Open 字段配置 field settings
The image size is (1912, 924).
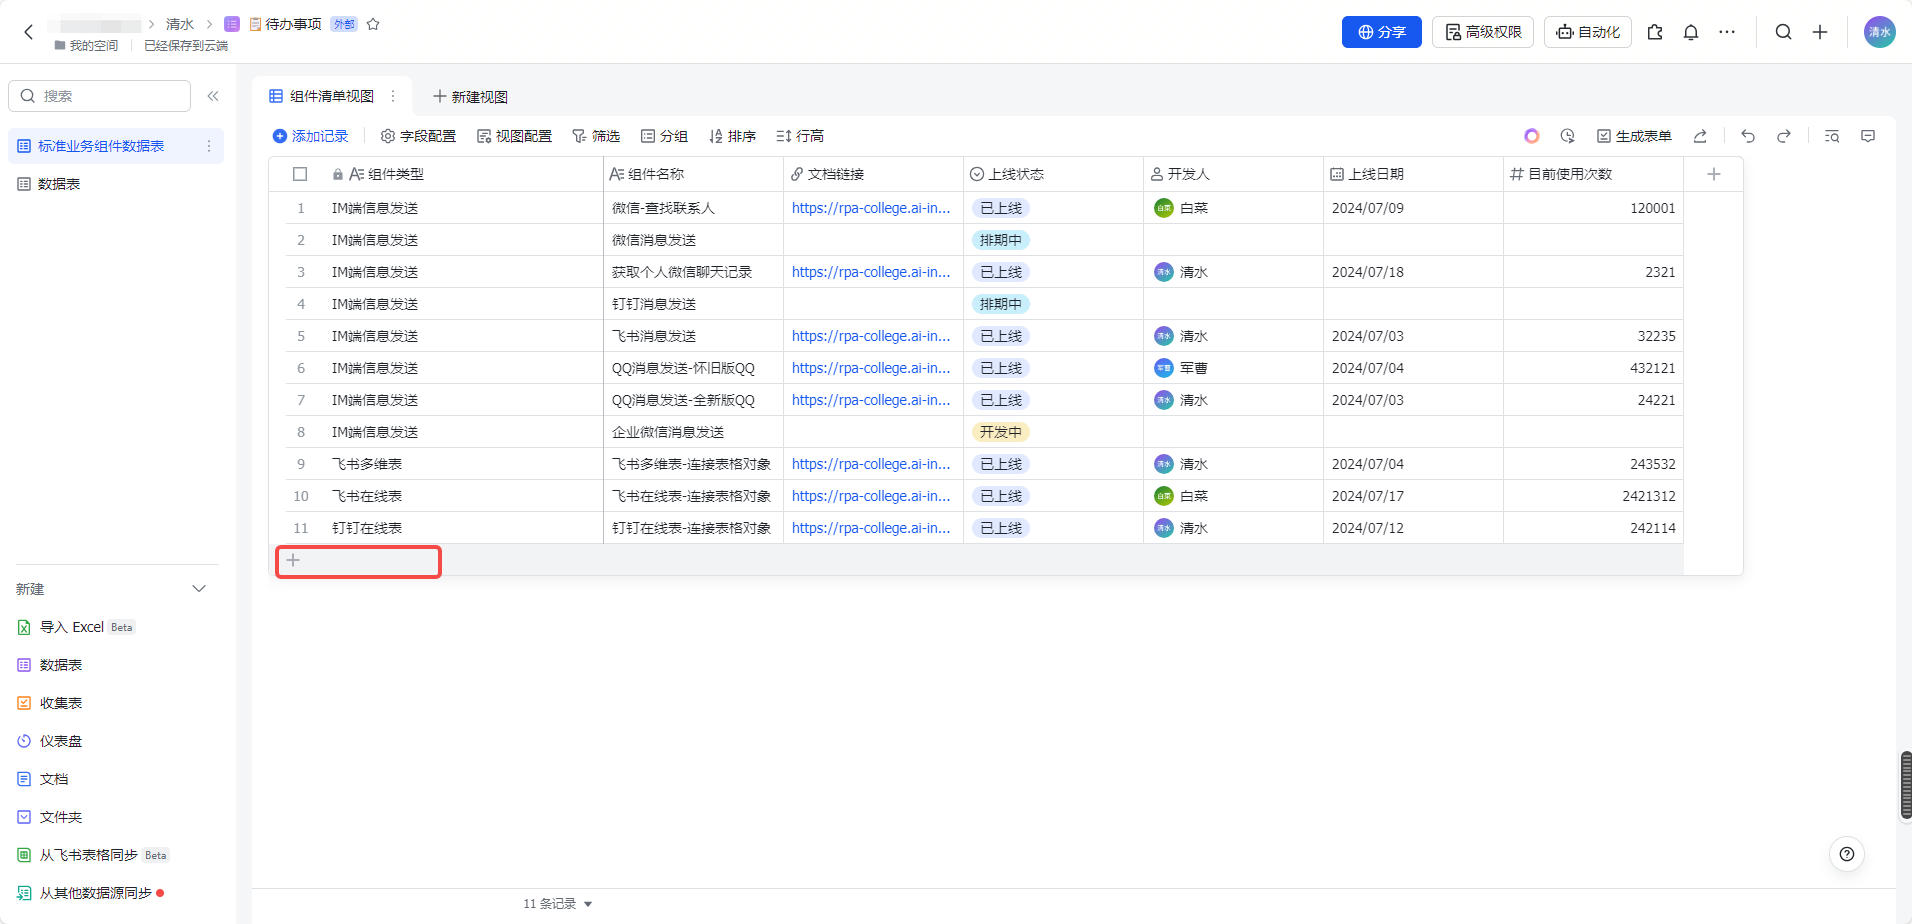tap(418, 136)
